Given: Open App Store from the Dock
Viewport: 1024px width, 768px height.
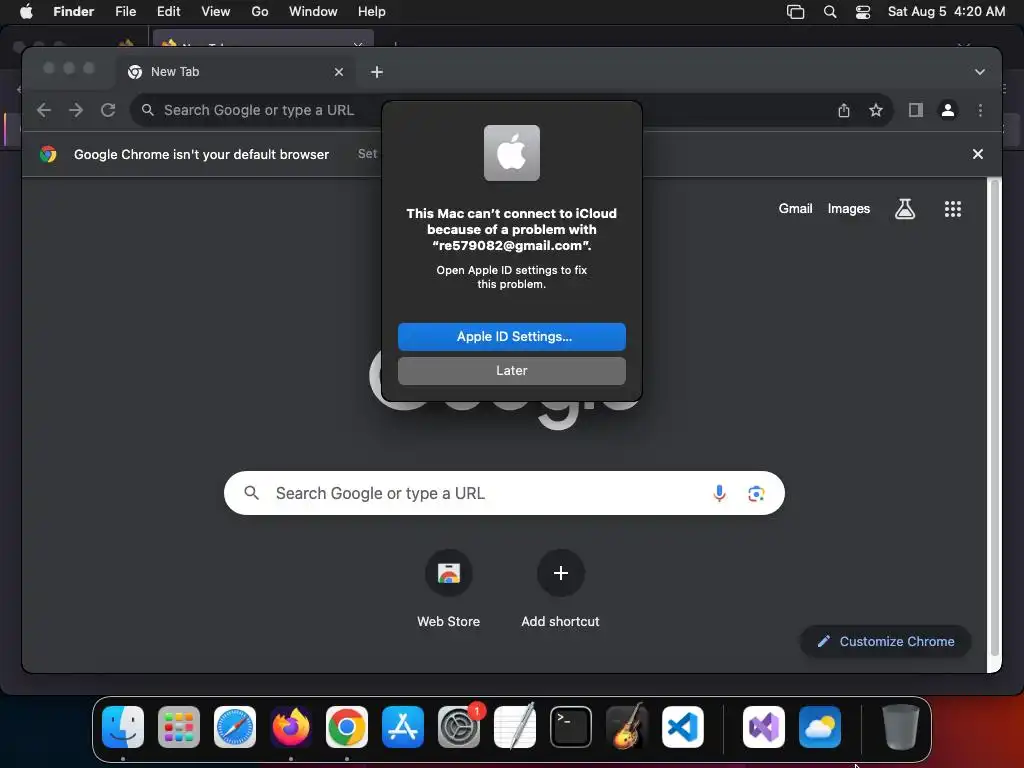Looking at the screenshot, I should click(x=403, y=727).
